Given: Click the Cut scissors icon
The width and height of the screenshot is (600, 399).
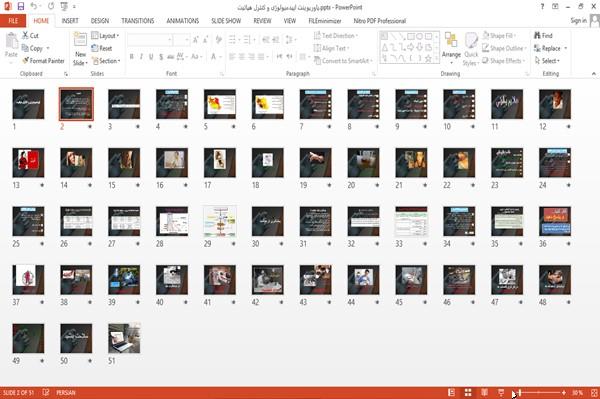Looking at the screenshot, I should click(x=25, y=35).
